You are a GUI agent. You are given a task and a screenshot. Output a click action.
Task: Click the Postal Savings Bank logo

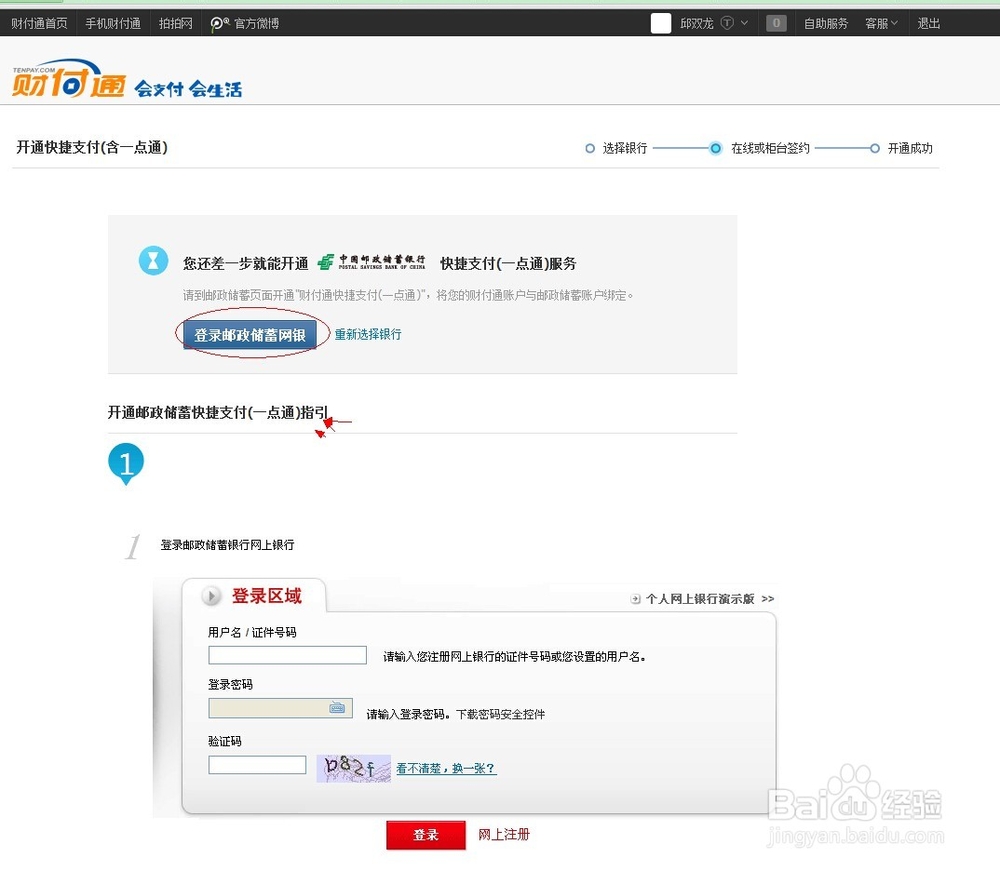click(372, 261)
